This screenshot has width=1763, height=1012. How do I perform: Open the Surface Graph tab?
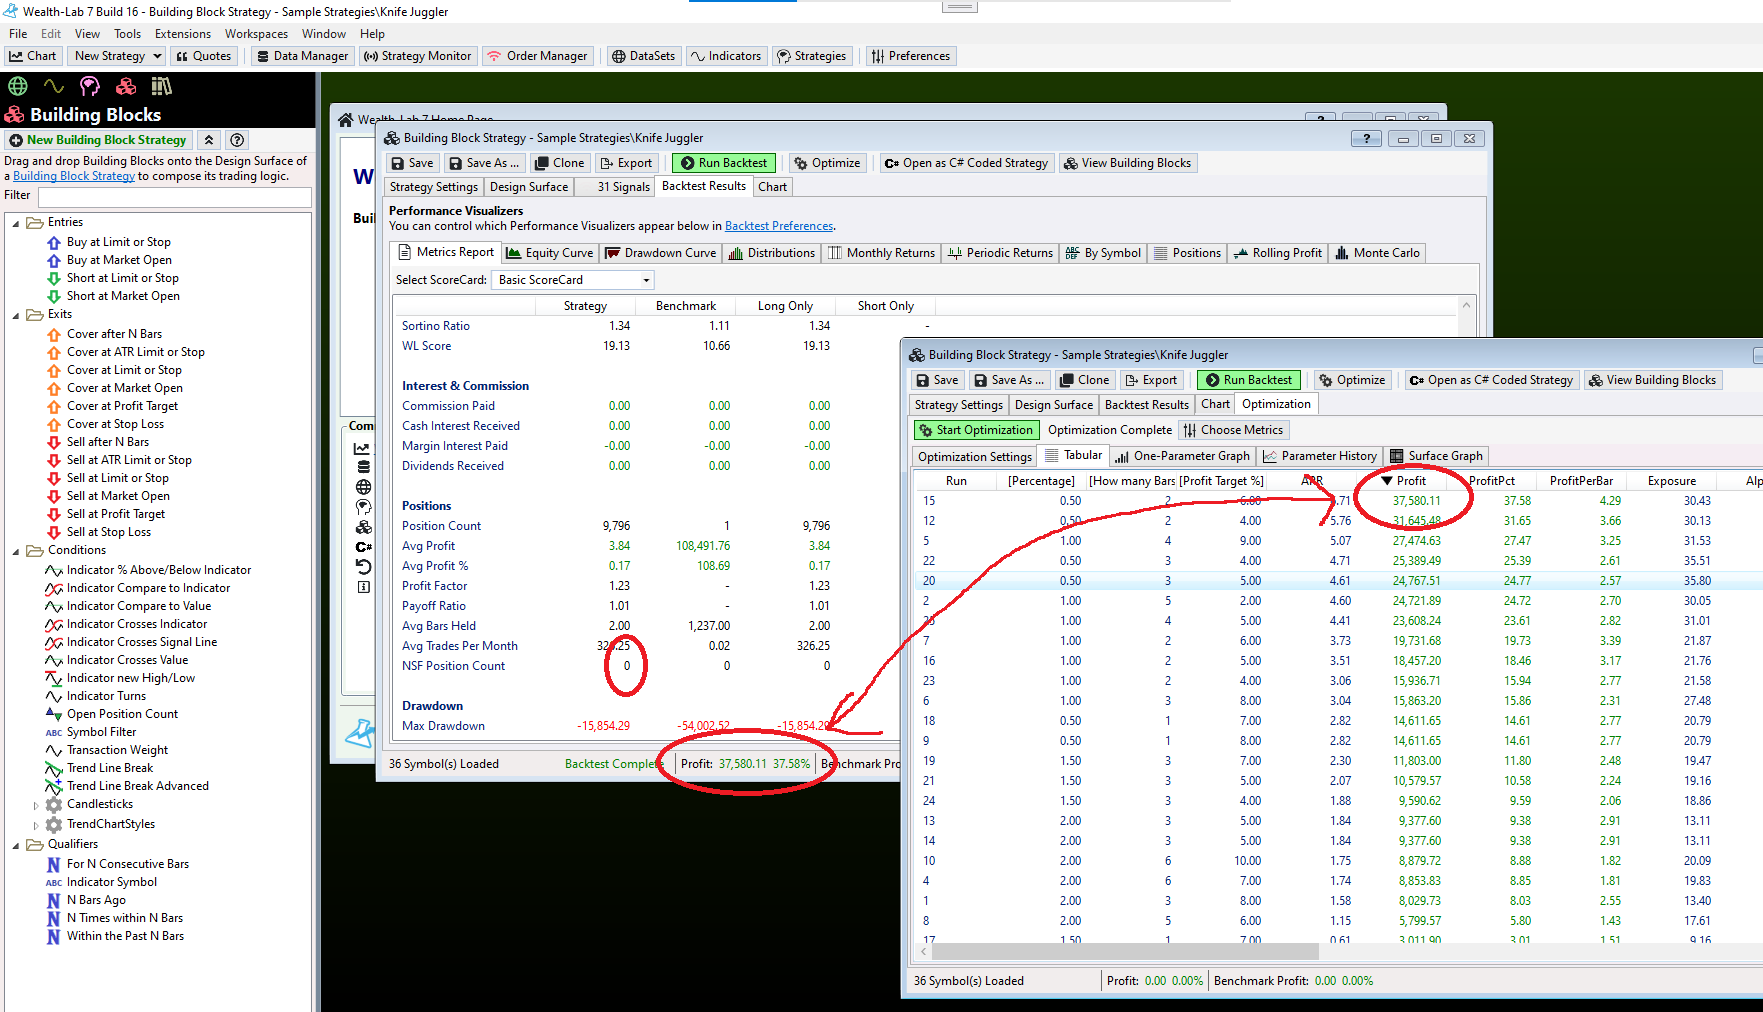1436,456
